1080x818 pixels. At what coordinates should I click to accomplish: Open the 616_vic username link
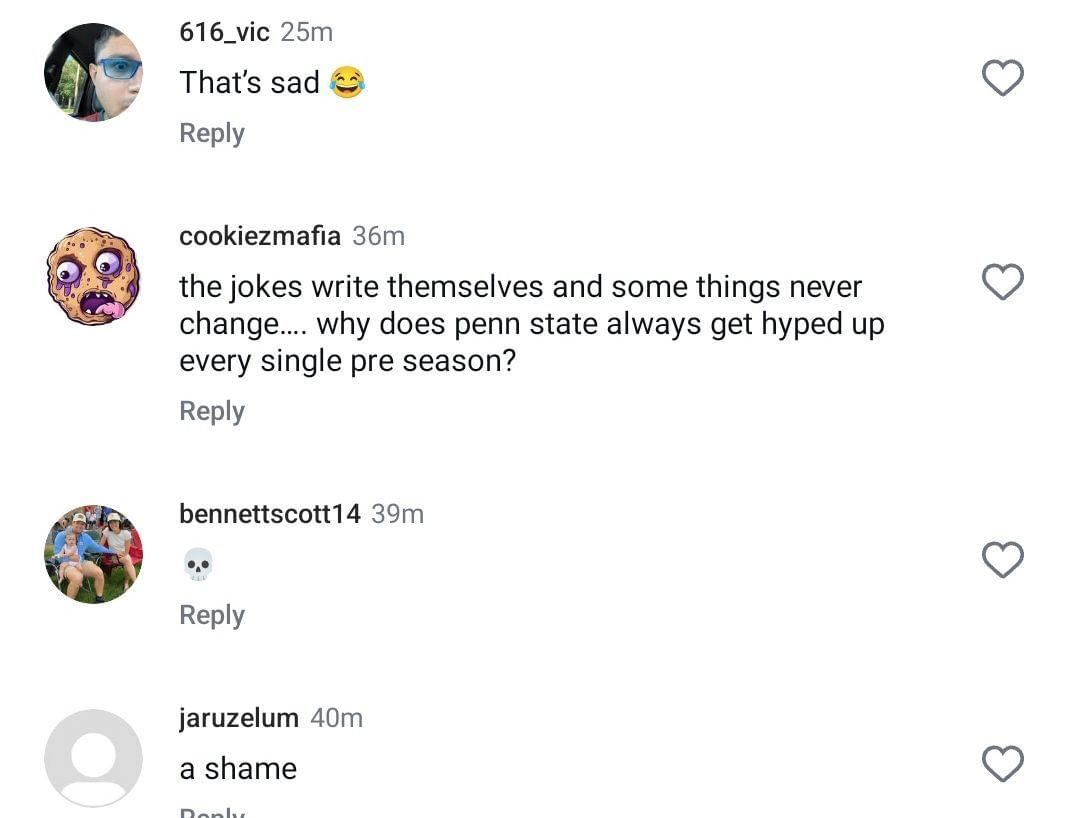click(224, 32)
